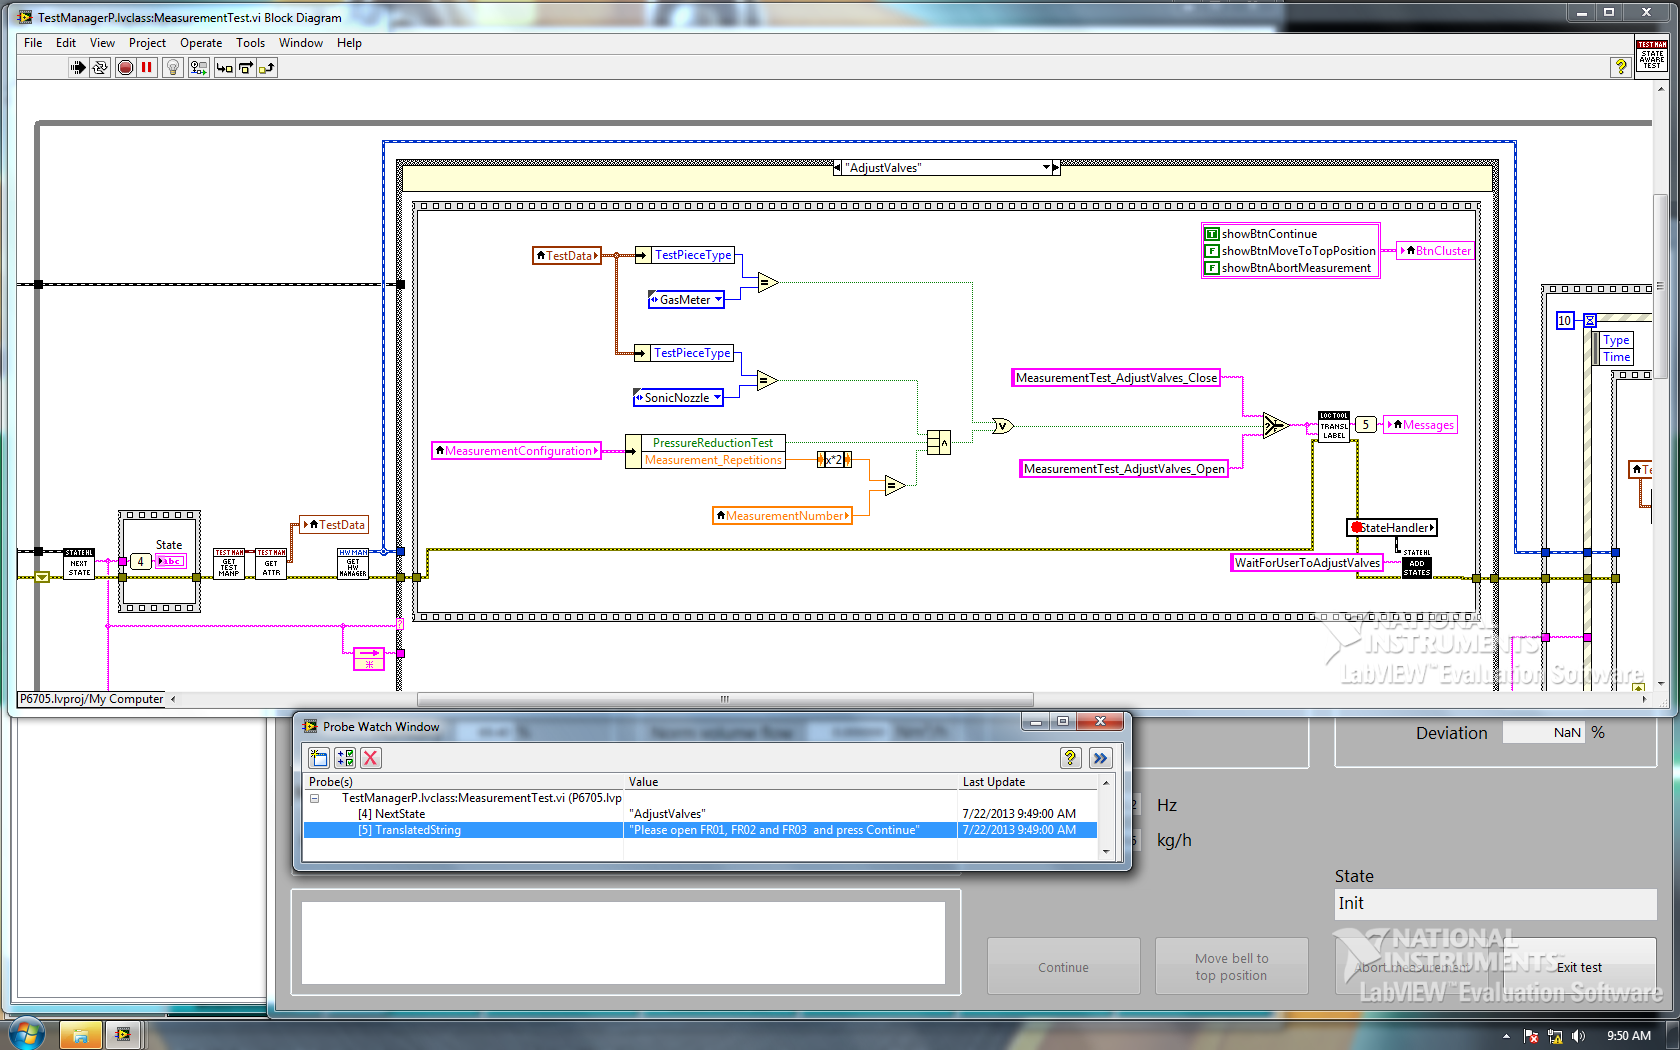Open Context Help with yellow question mark
1680x1050 pixels.
pos(1621,67)
